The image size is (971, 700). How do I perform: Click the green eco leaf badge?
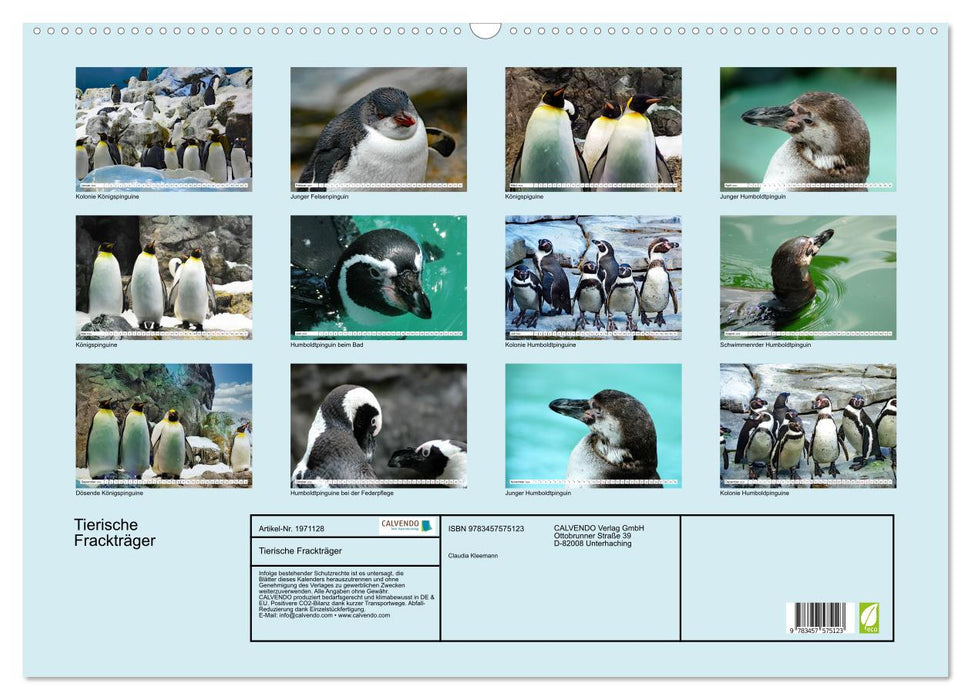868,618
